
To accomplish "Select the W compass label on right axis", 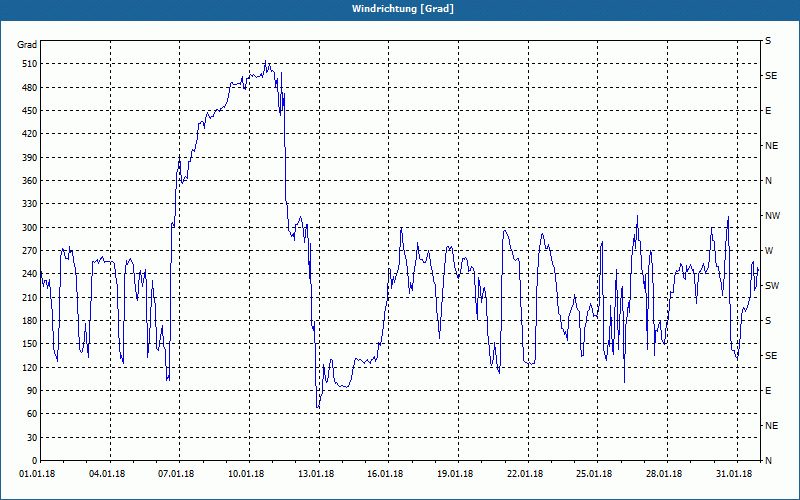I will pyautogui.click(x=769, y=251).
